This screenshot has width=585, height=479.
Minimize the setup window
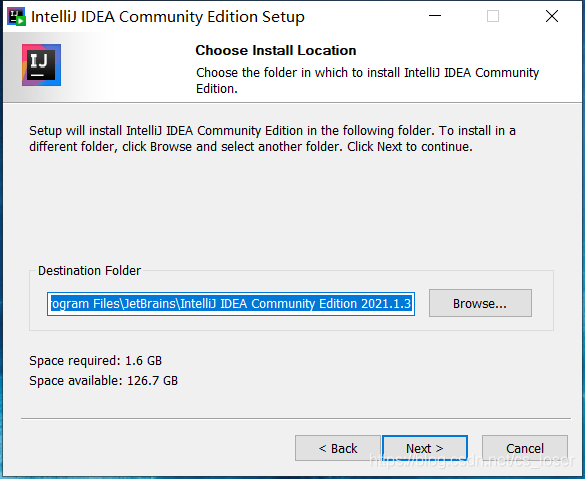[x=435, y=16]
